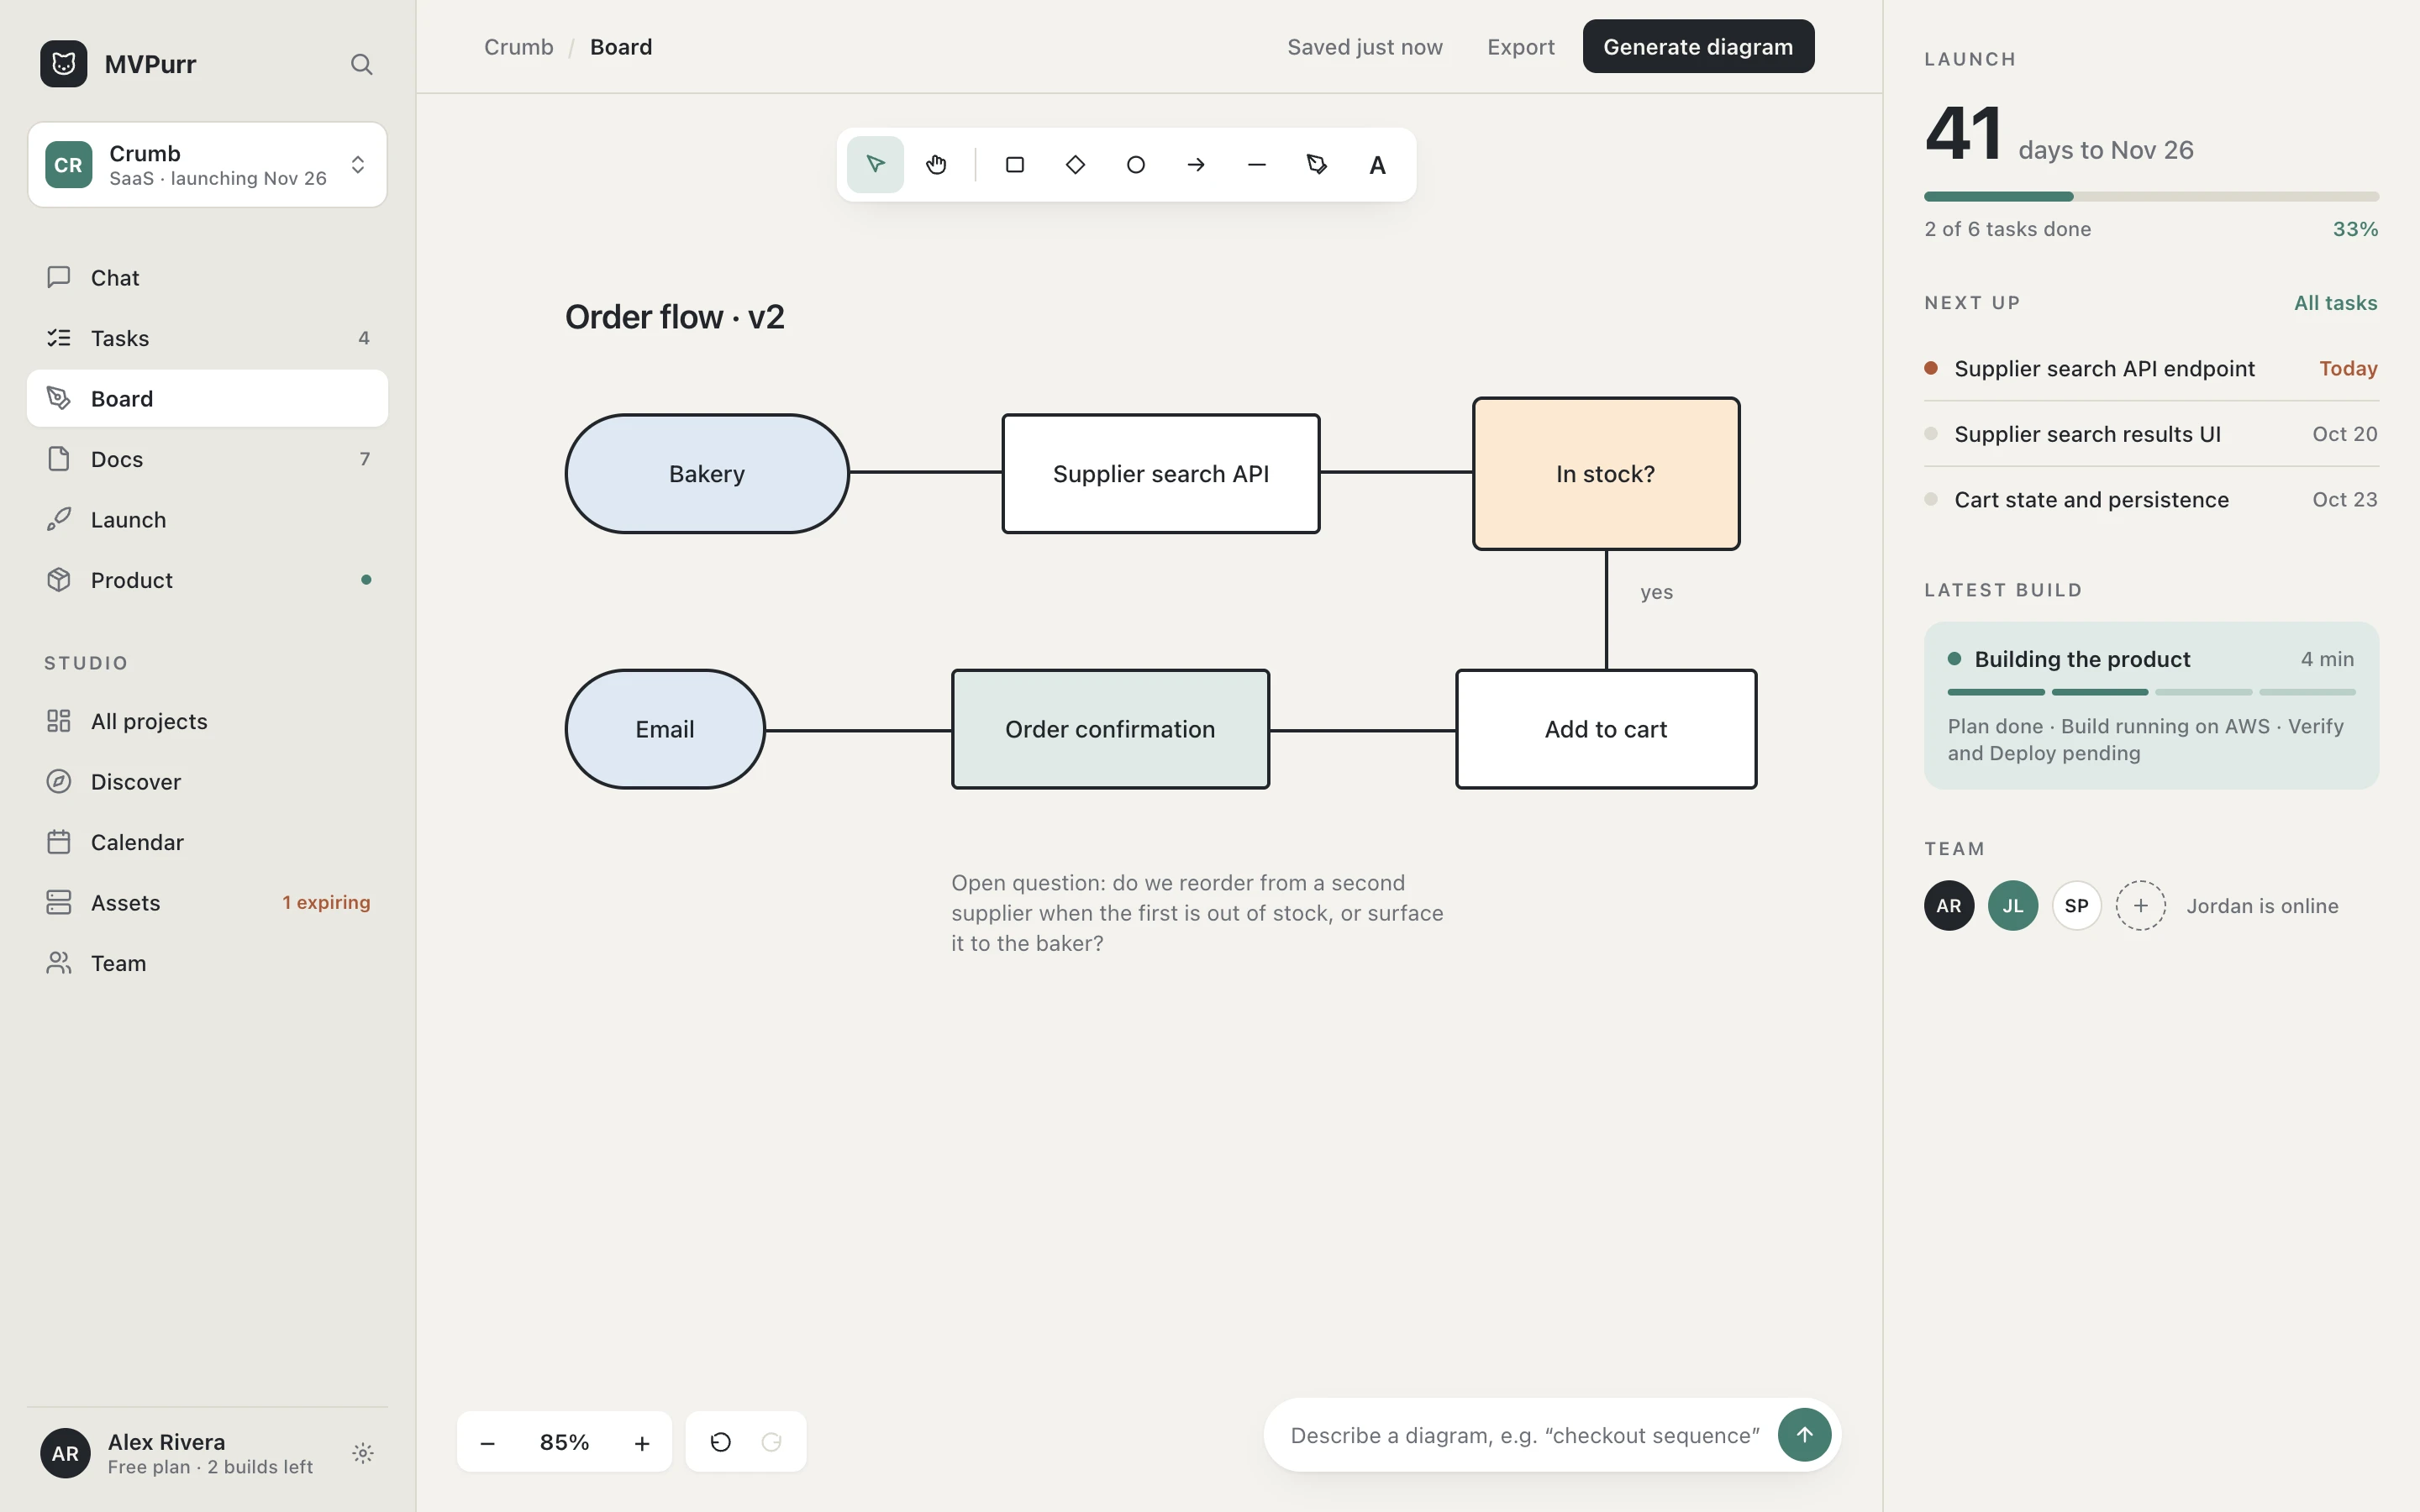
Task: Go to the Product section
Action: pos(207,580)
